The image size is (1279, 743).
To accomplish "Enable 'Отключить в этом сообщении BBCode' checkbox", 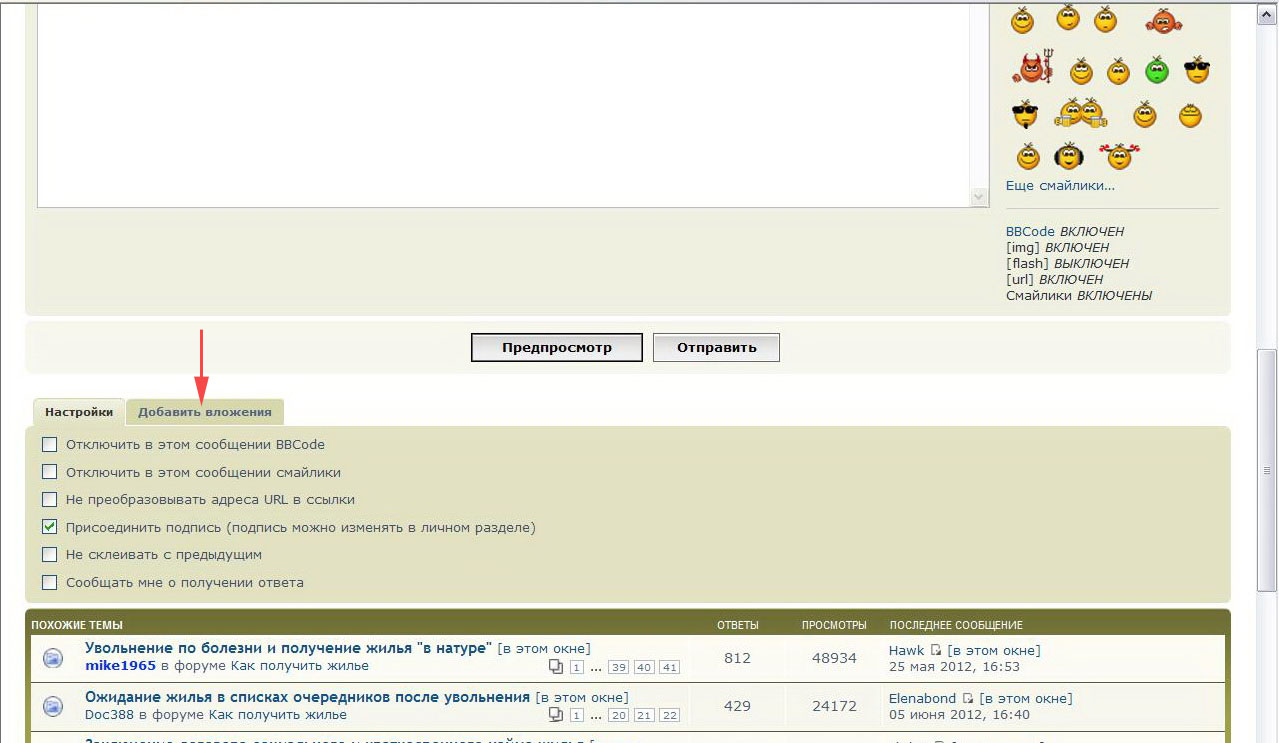I will coord(49,445).
